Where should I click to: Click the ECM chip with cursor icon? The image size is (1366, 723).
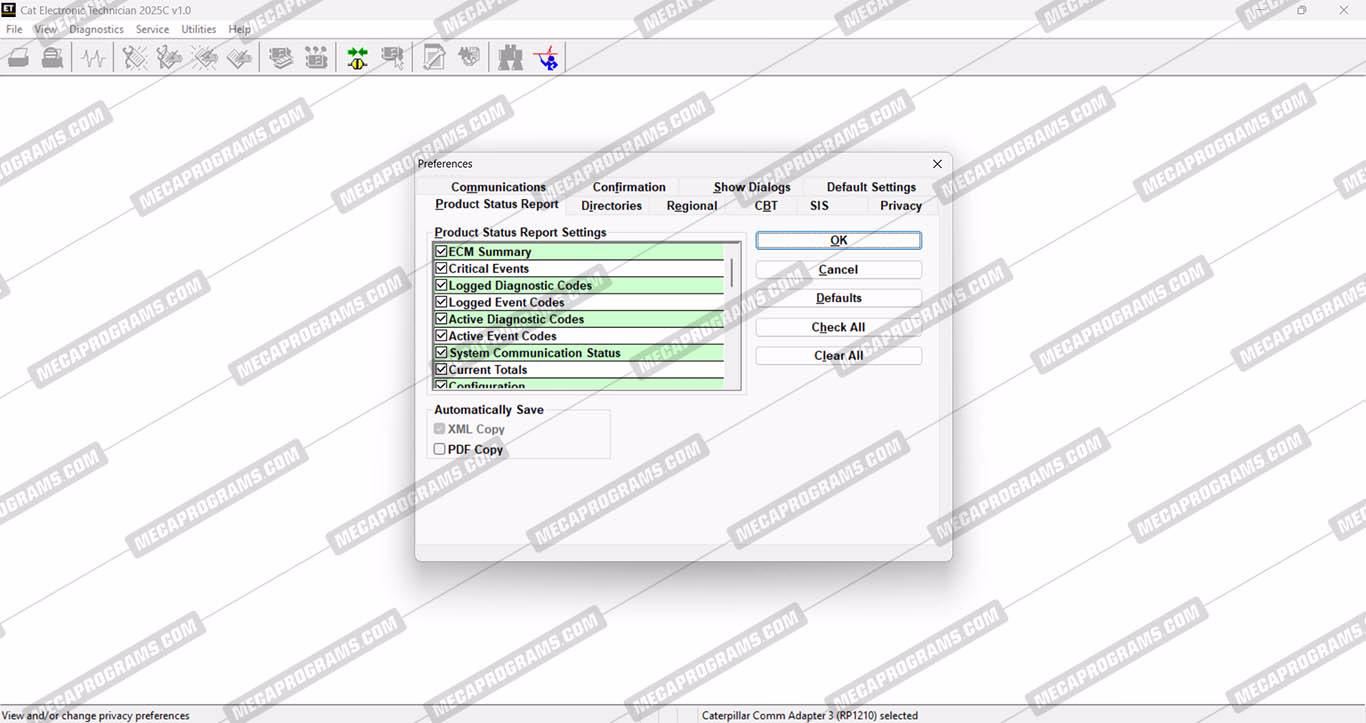(x=392, y=58)
